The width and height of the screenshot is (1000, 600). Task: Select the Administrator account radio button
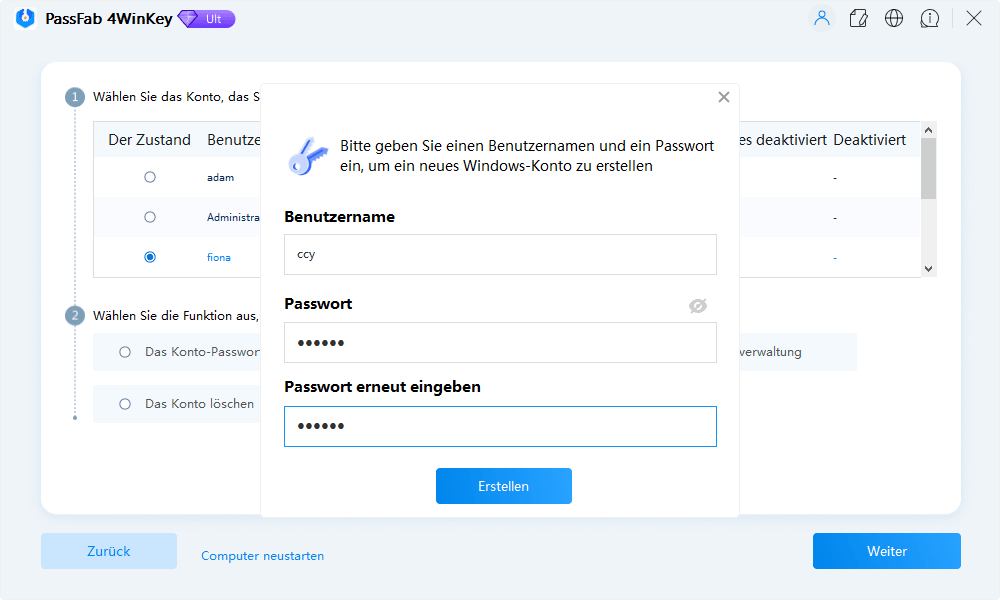(150, 217)
